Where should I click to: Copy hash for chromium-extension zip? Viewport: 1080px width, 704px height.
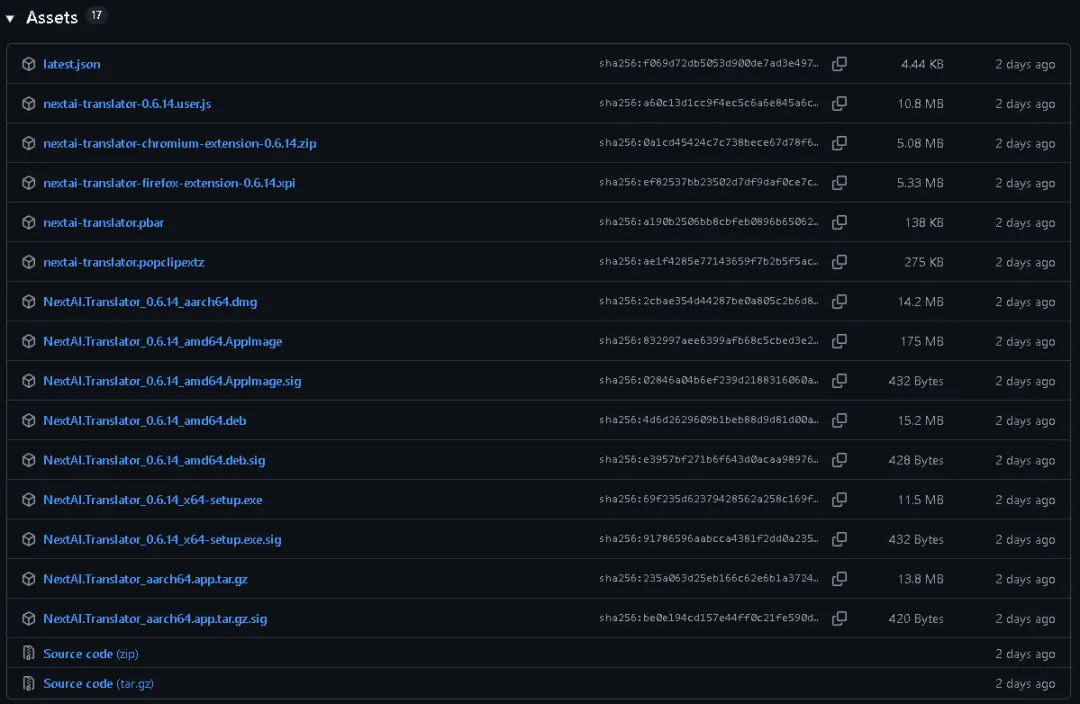pyautogui.click(x=839, y=143)
